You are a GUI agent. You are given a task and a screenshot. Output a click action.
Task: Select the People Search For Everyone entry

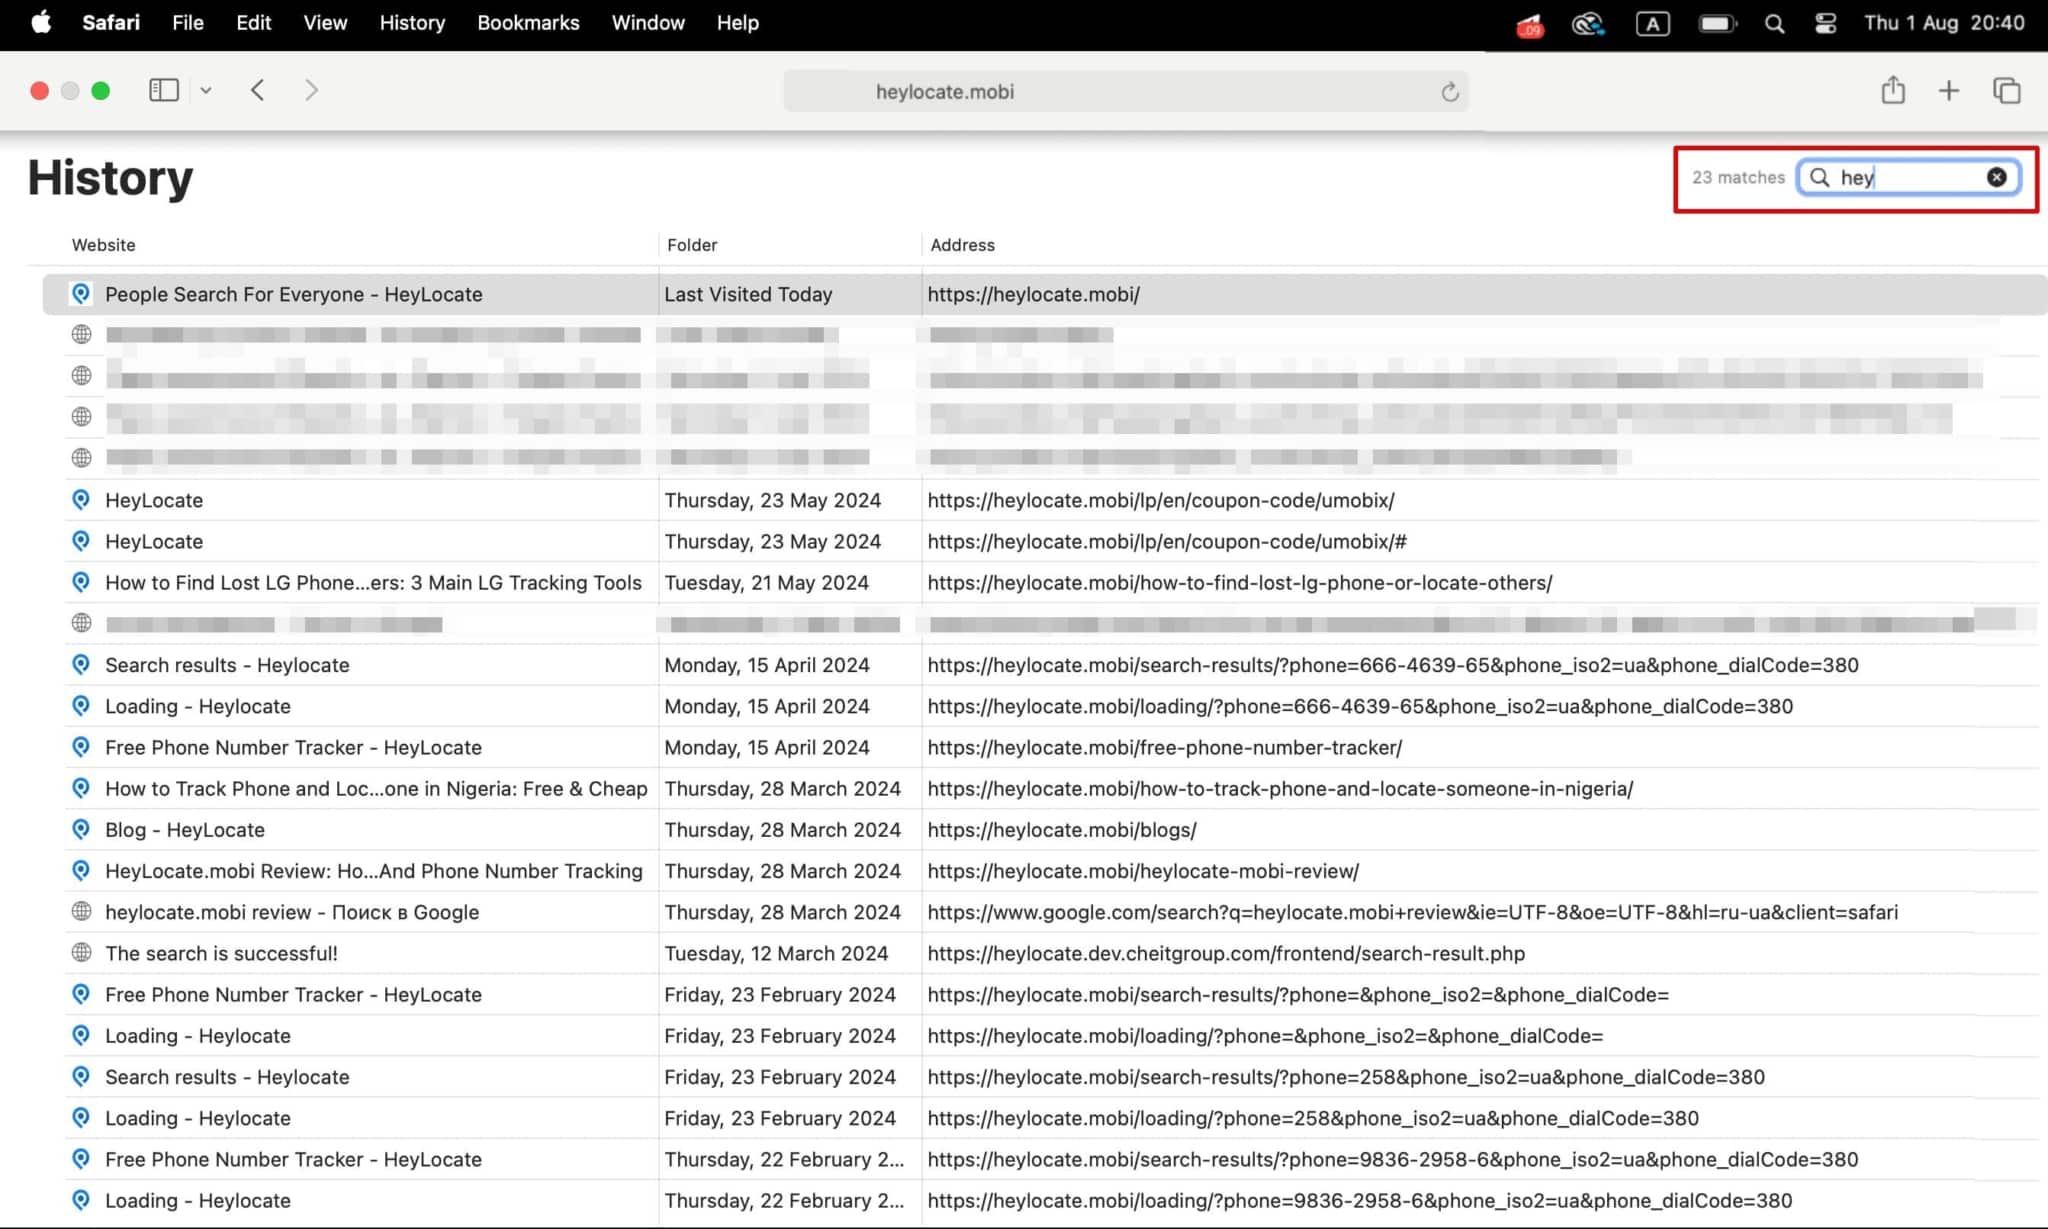(292, 294)
